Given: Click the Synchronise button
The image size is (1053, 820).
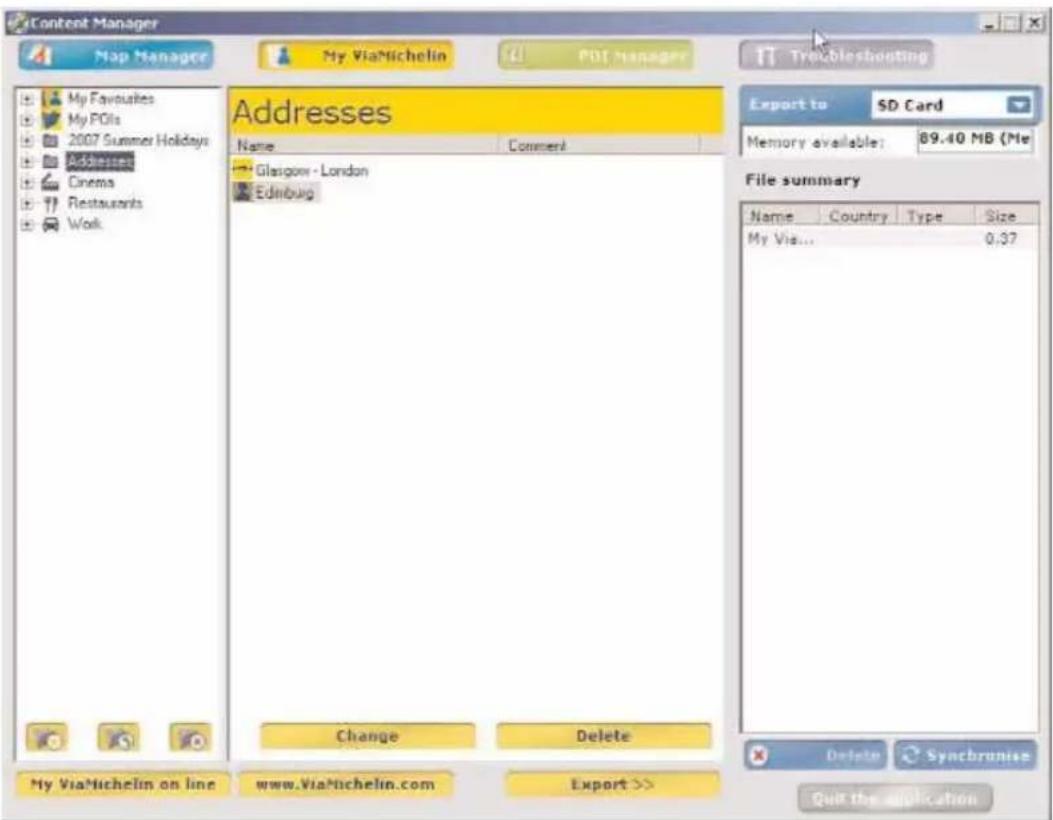Looking at the screenshot, I should point(966,756).
